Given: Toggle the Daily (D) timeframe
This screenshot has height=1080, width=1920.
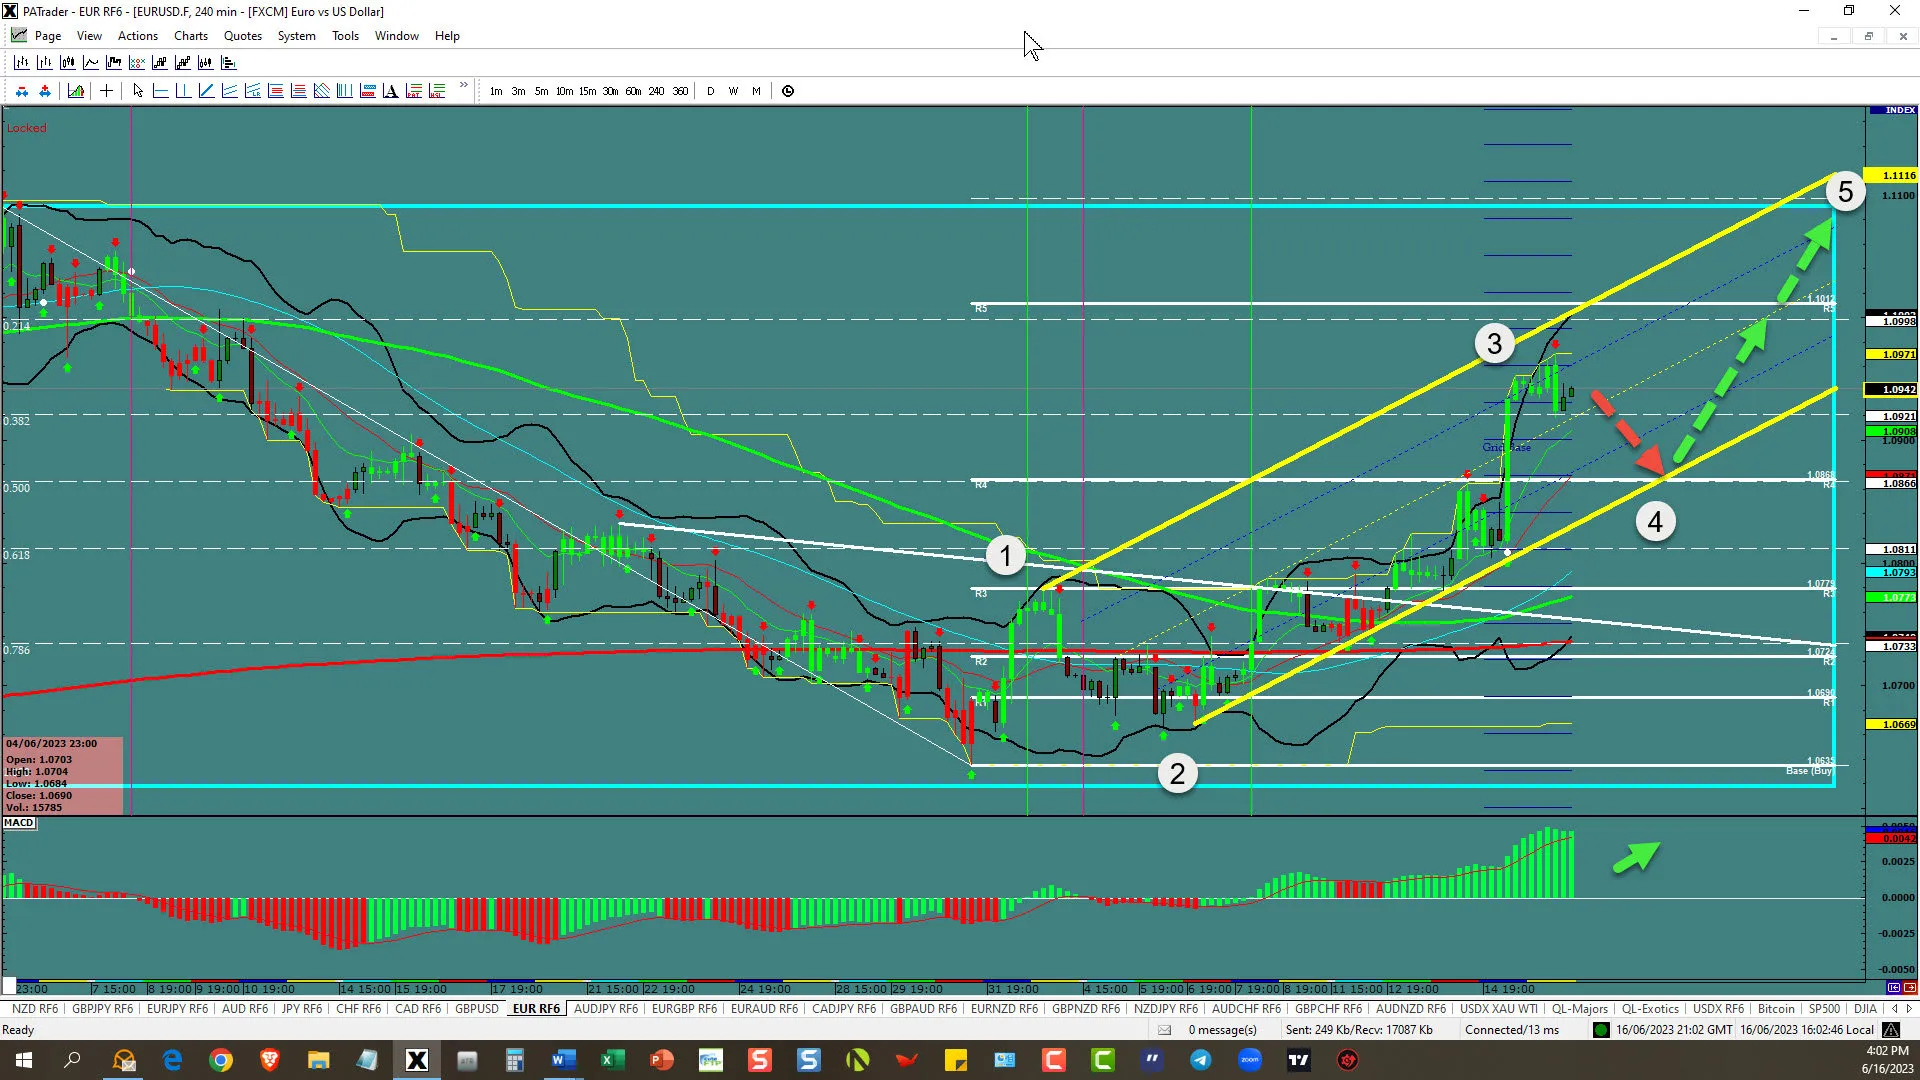Looking at the screenshot, I should pos(710,91).
